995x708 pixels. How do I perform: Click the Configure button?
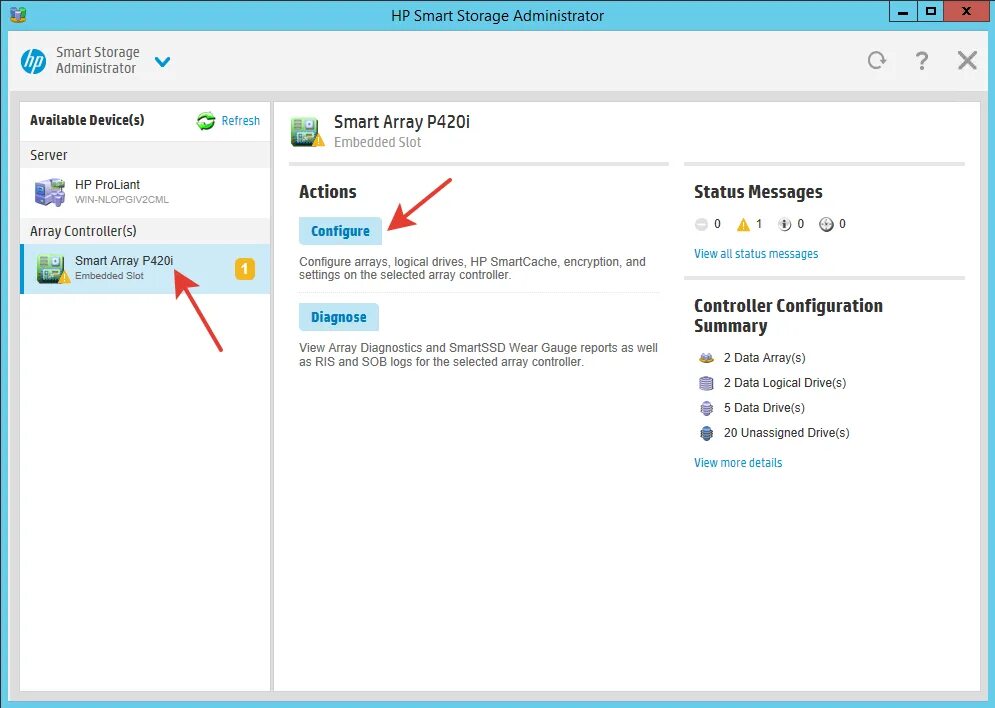pyautogui.click(x=340, y=231)
